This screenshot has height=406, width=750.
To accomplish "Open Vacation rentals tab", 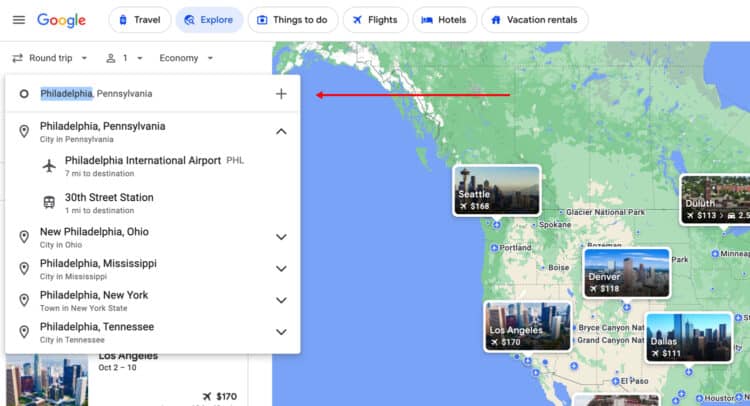I will click(534, 20).
